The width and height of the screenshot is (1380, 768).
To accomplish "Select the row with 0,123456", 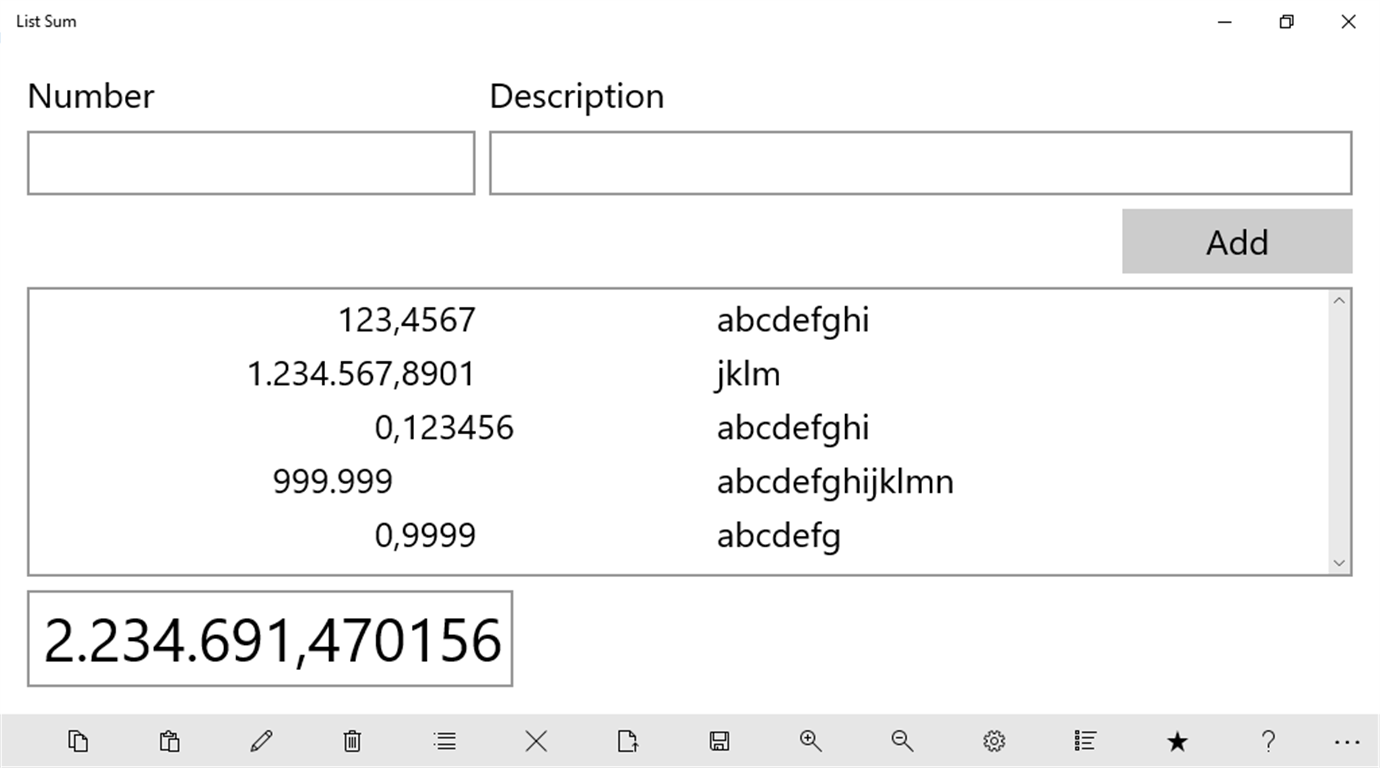I will tap(678, 428).
